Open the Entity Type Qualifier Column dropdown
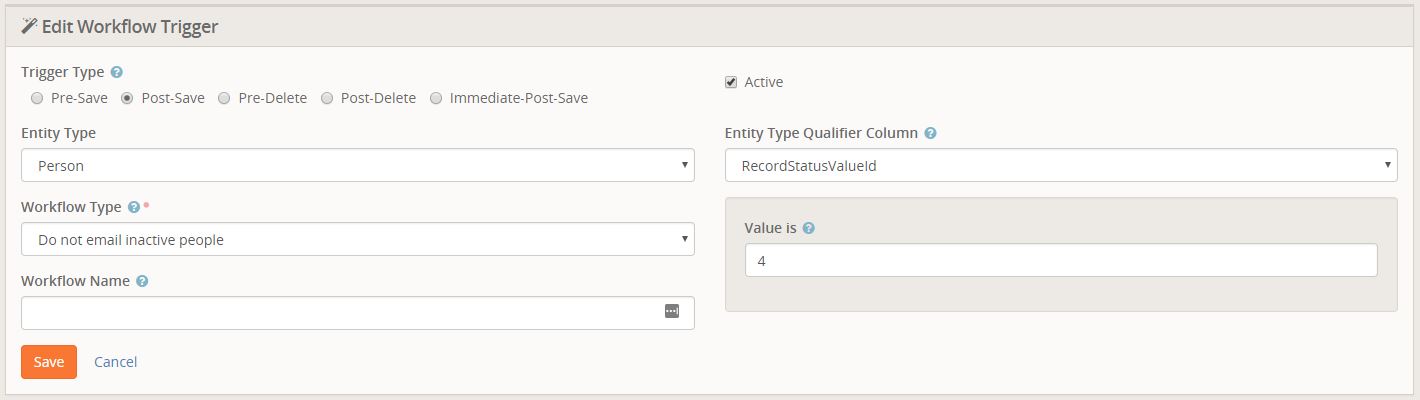Image resolution: width=1420 pixels, height=400 pixels. click(1060, 165)
